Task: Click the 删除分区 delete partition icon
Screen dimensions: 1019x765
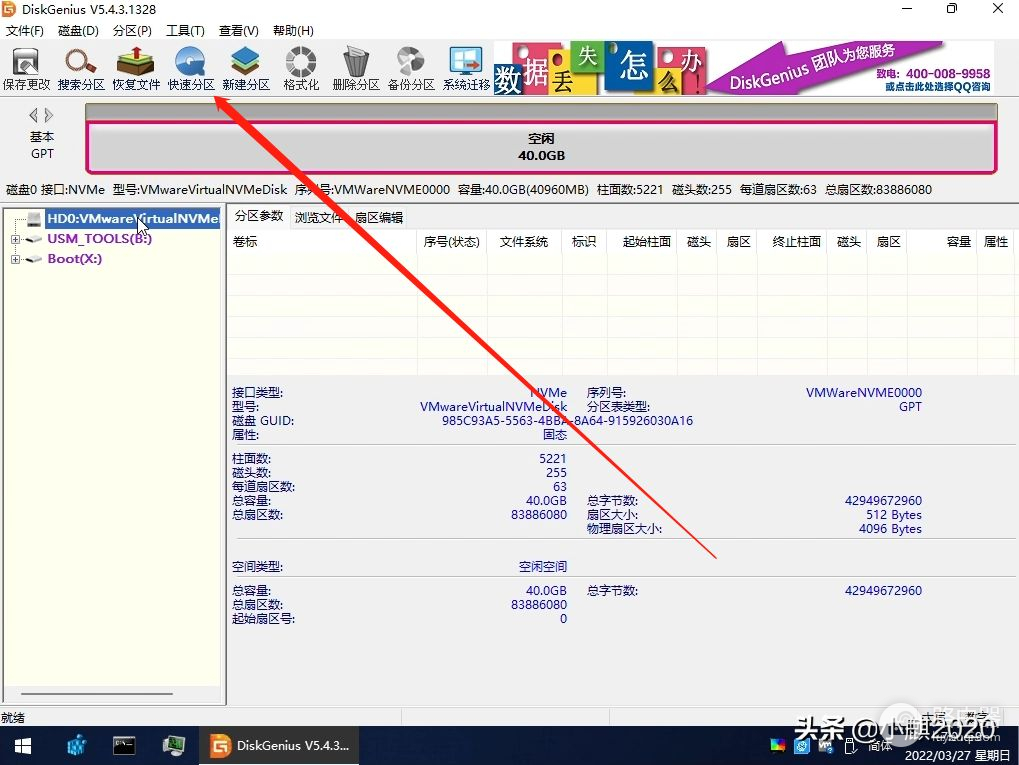Action: click(356, 68)
